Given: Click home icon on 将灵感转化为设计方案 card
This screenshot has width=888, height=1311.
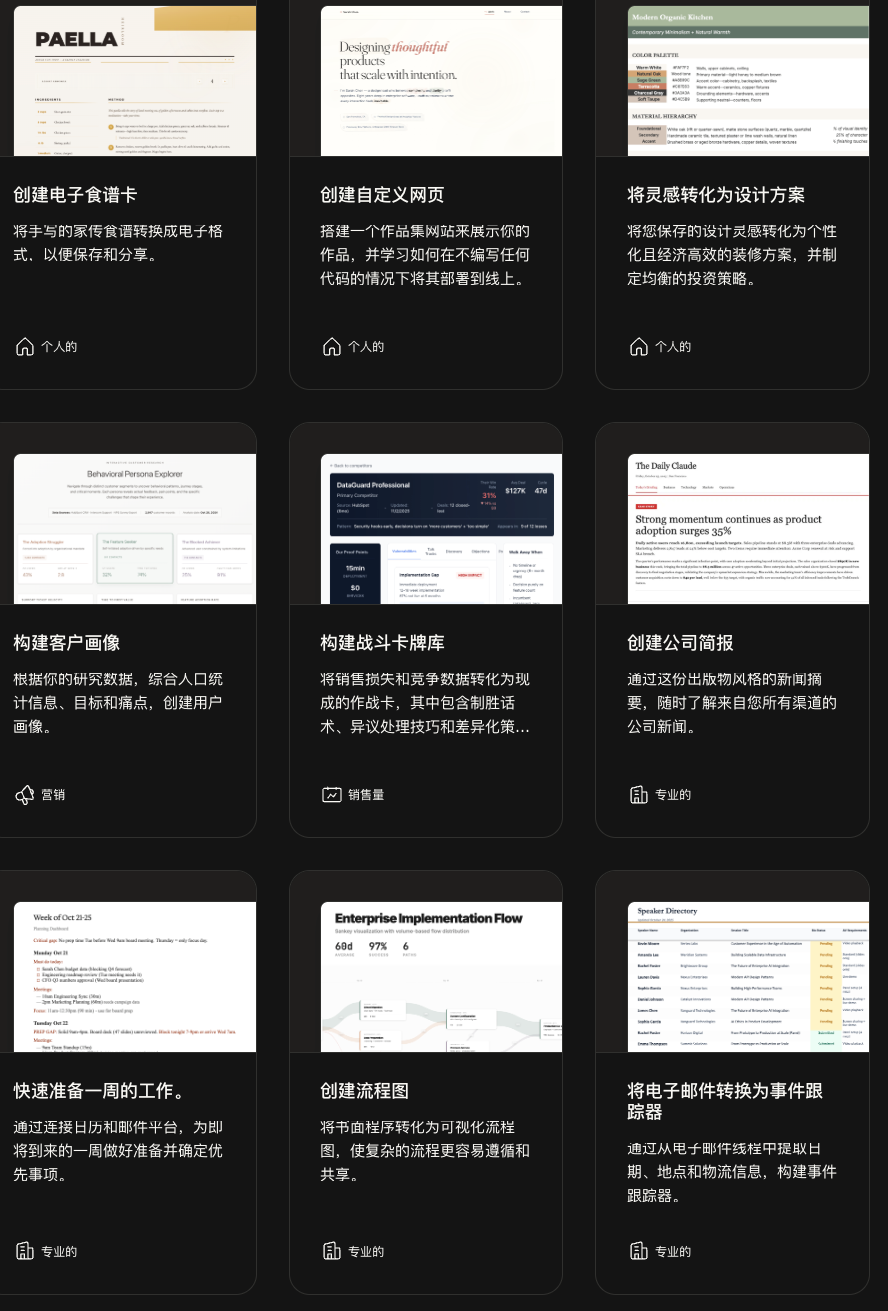Looking at the screenshot, I should (639, 347).
